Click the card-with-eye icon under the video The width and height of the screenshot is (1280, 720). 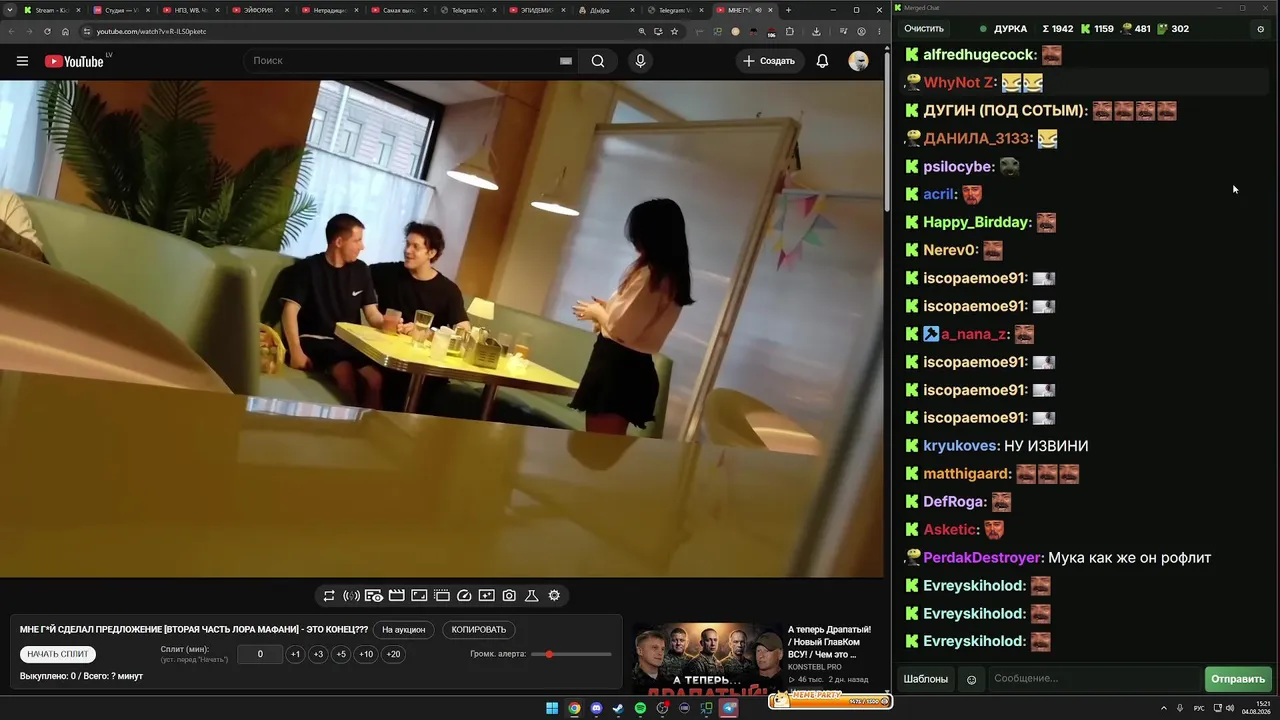coord(374,596)
